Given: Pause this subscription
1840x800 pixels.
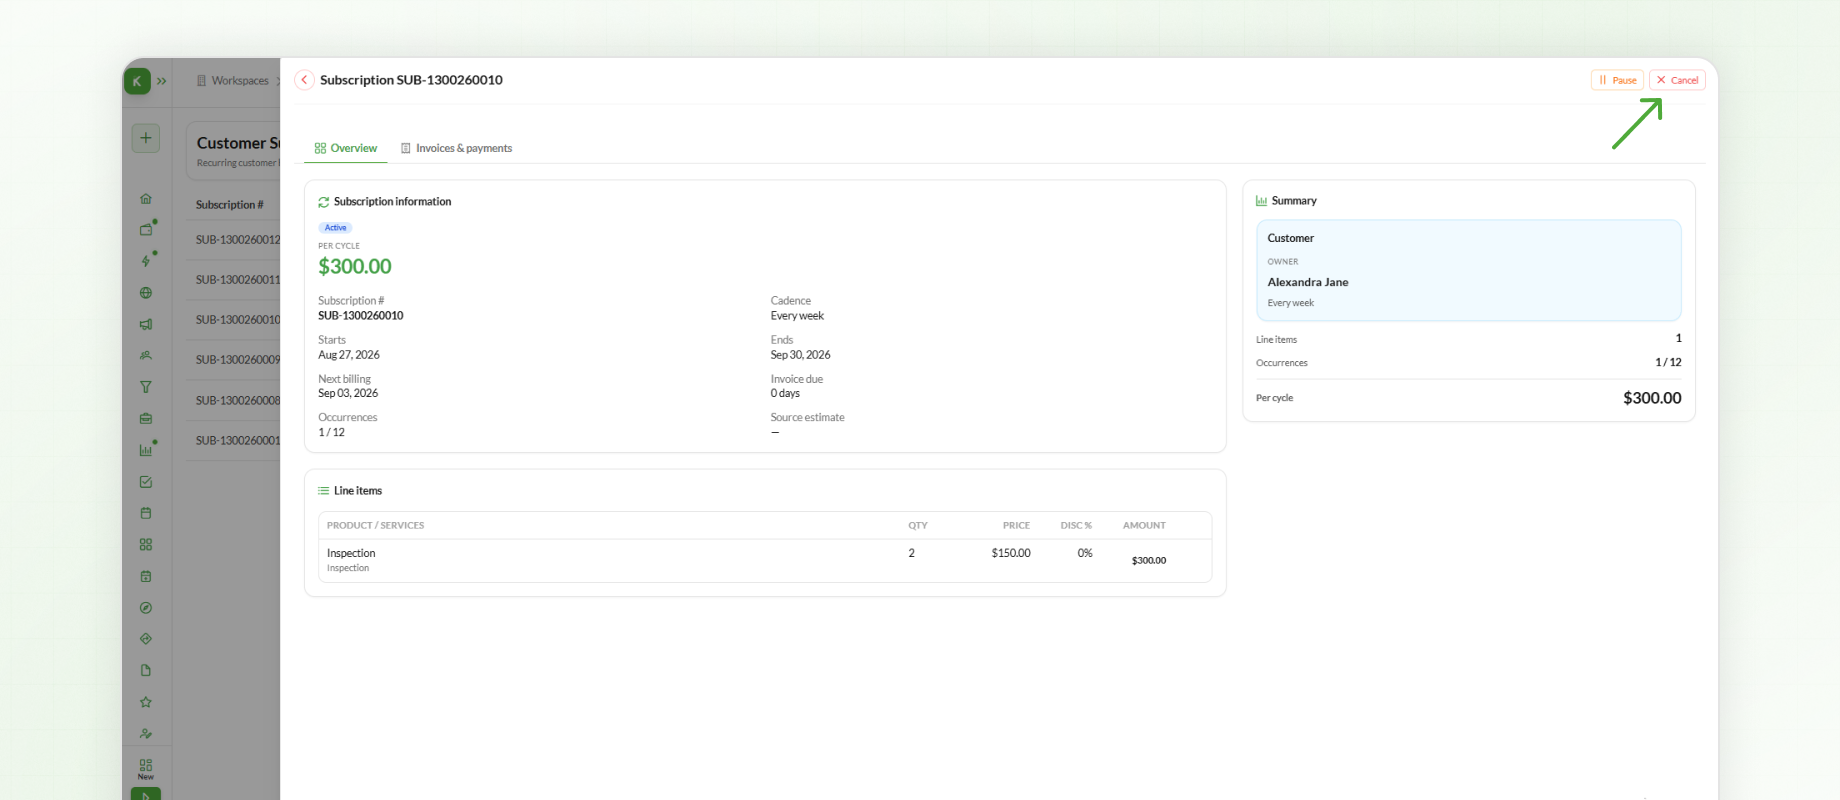Looking at the screenshot, I should (1617, 80).
